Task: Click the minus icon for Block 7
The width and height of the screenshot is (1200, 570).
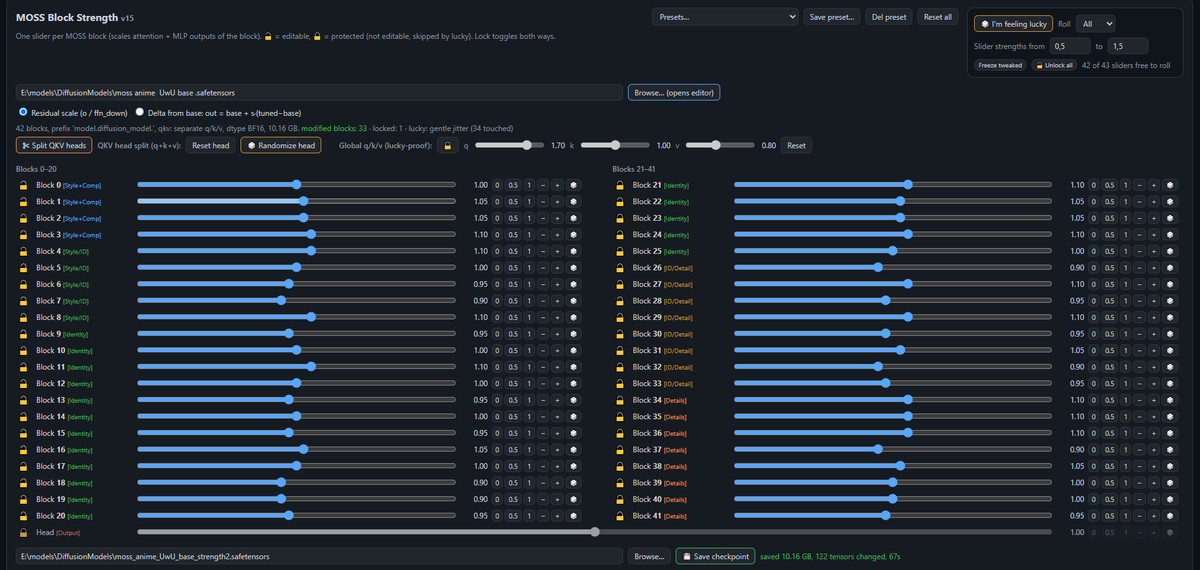Action: click(541, 301)
